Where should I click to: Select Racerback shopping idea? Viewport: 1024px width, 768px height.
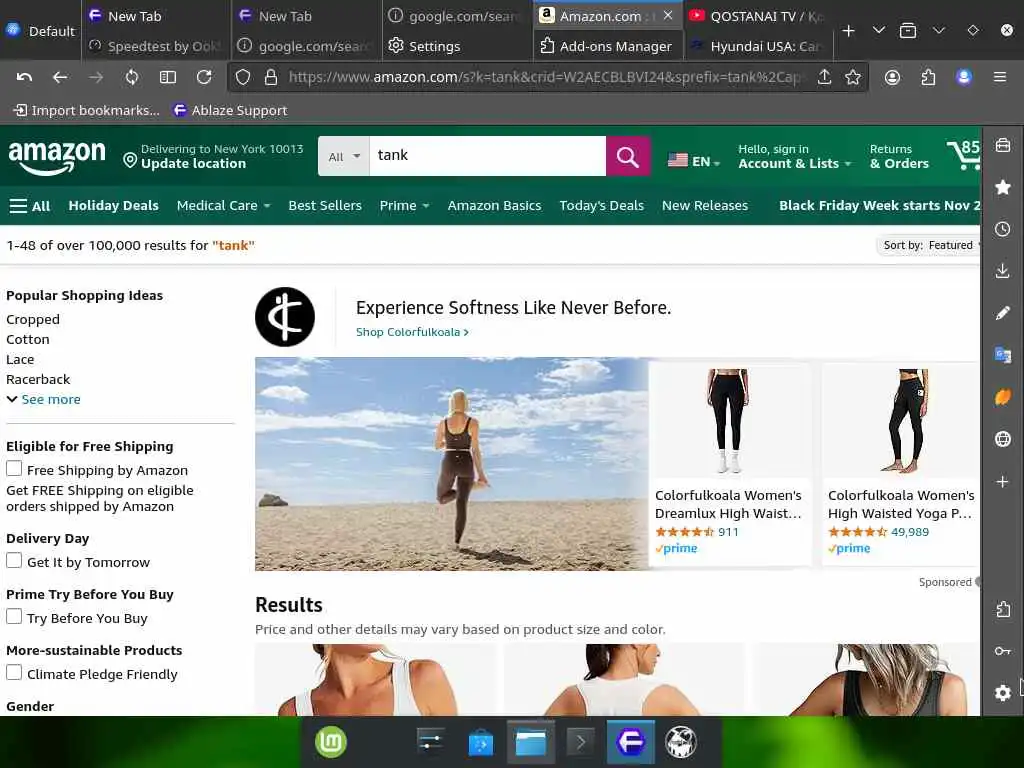(38, 379)
